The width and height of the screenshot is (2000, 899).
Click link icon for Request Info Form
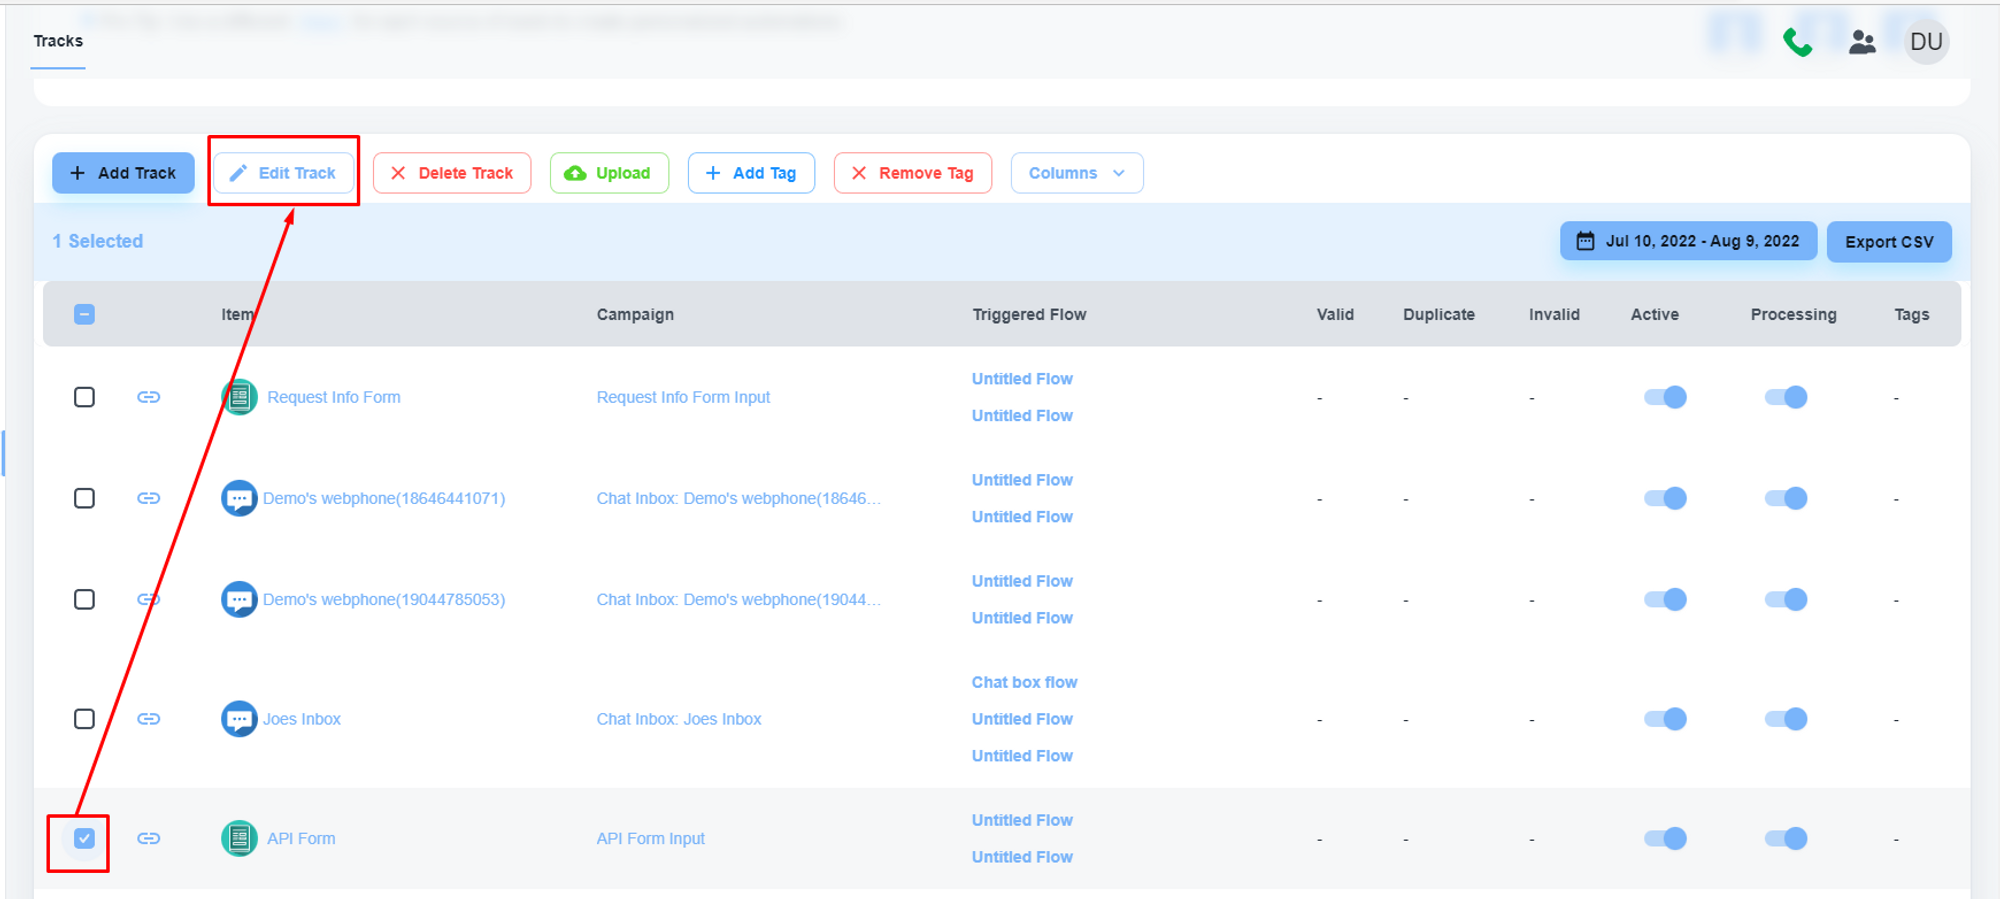[x=149, y=397]
